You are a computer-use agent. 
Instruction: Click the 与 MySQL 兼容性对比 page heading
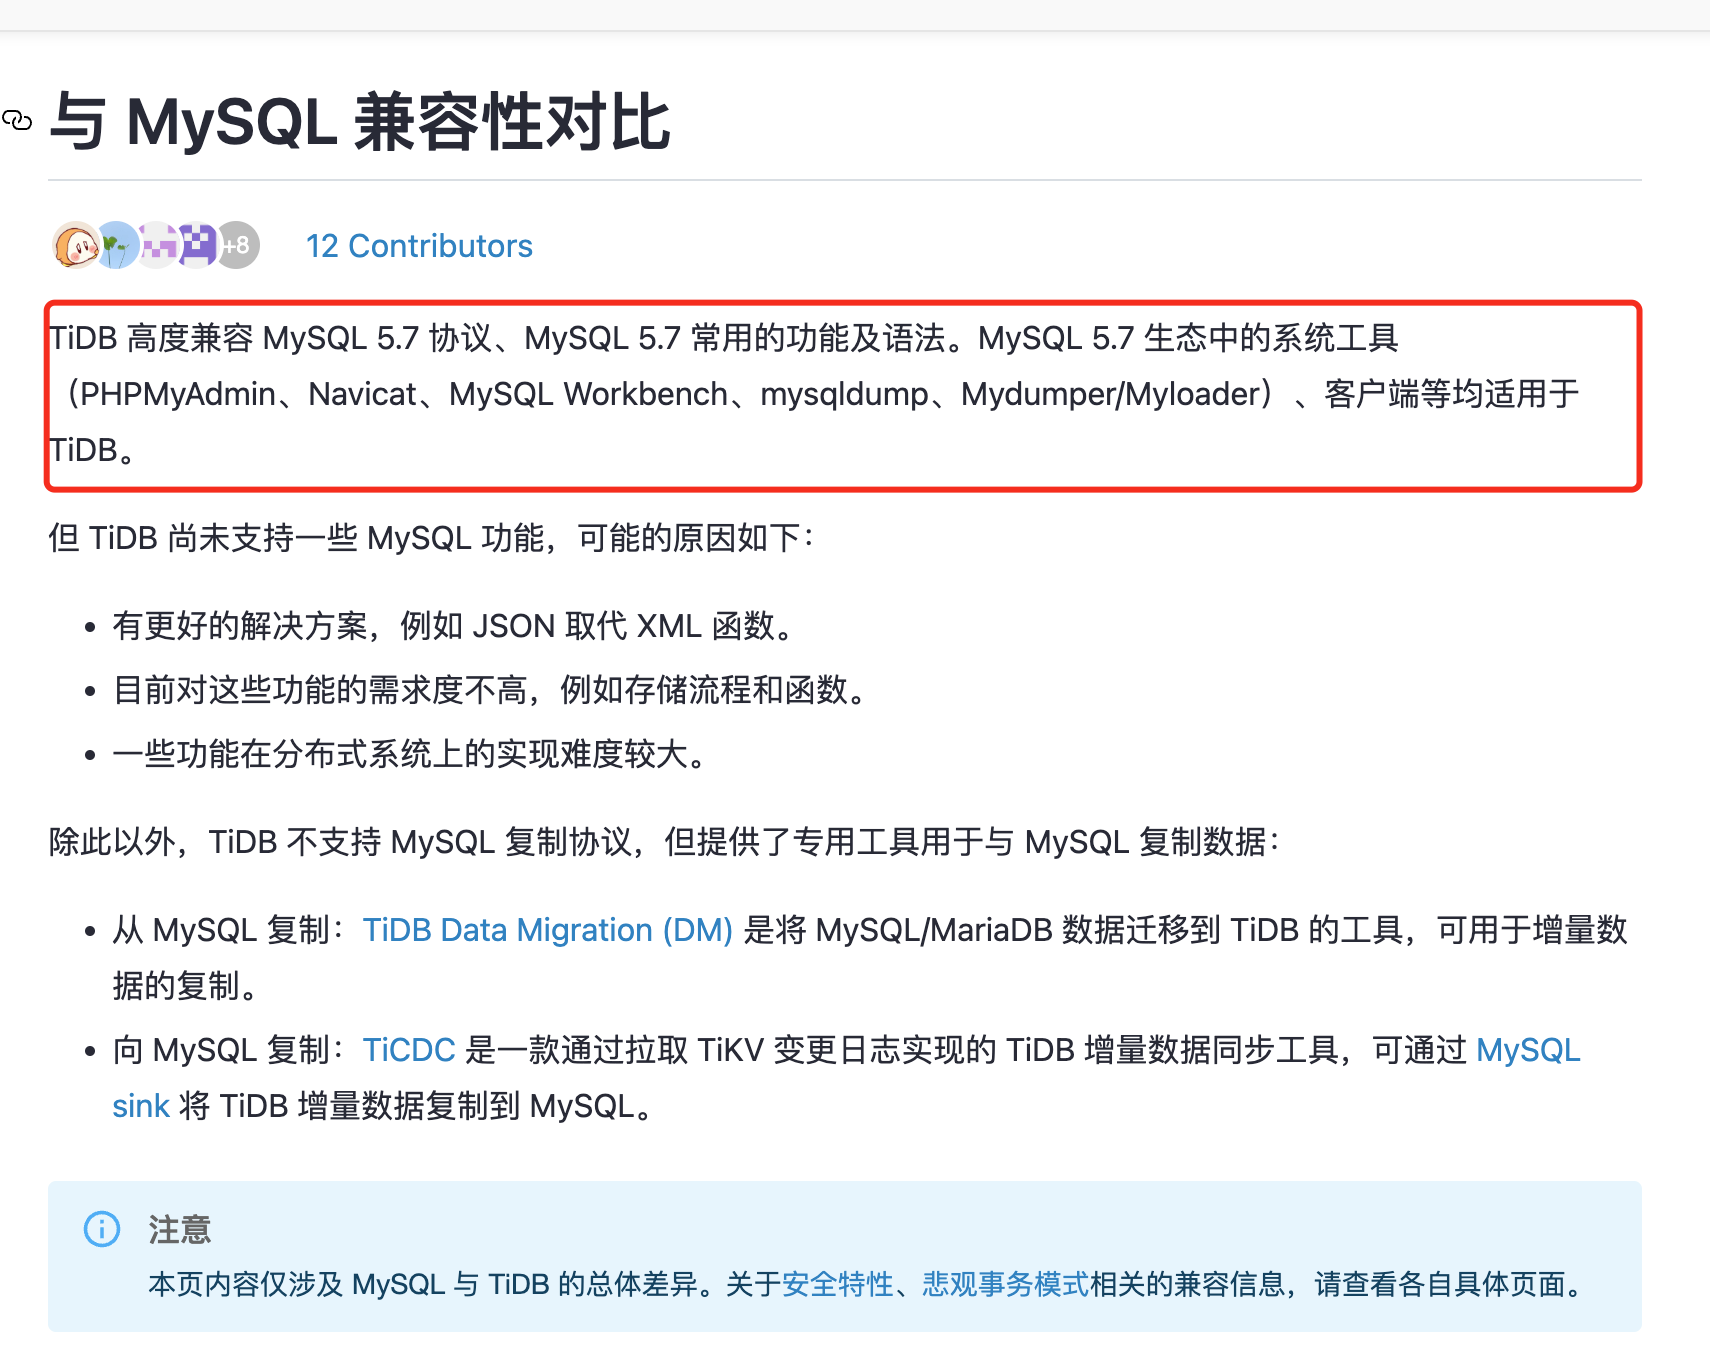[x=360, y=122]
